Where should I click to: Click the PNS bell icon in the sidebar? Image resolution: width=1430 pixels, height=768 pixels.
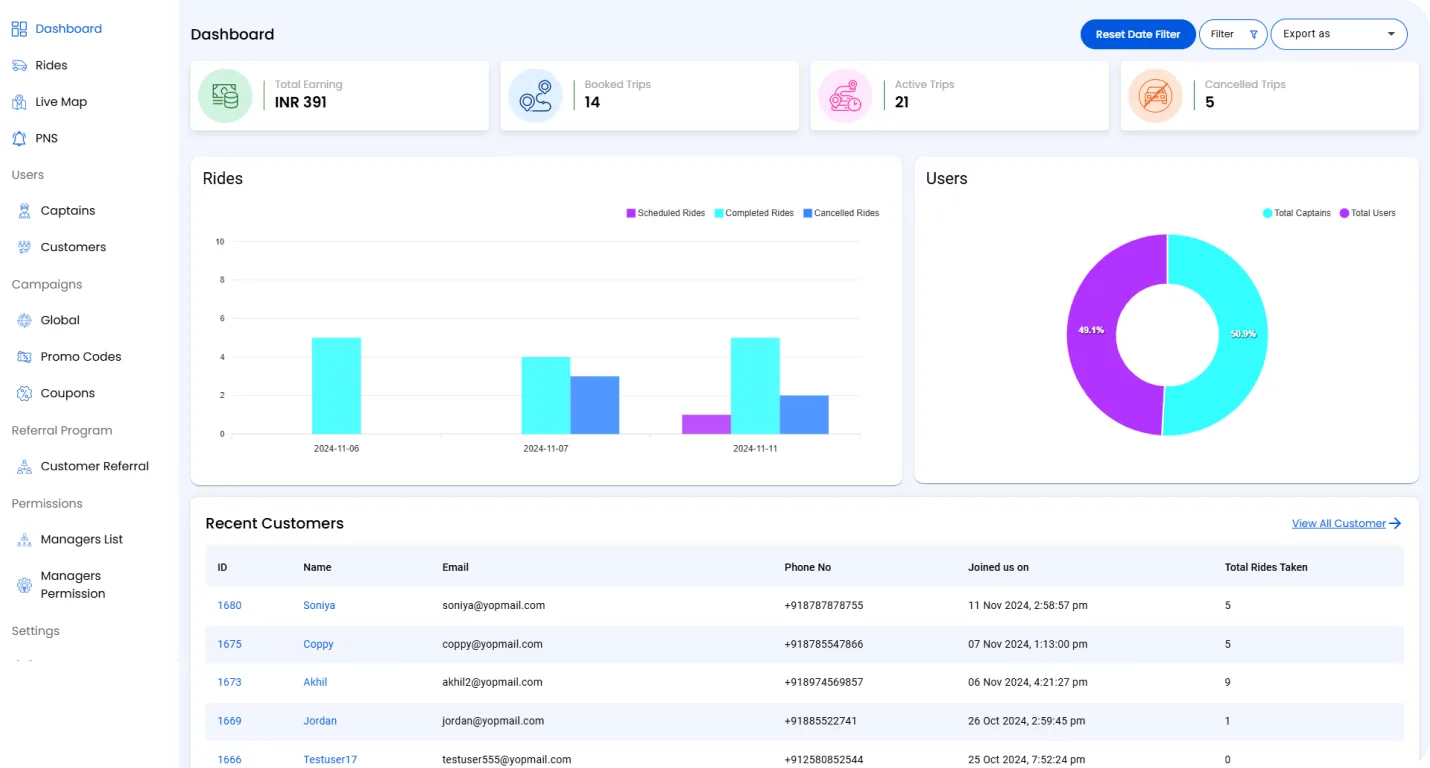19,138
